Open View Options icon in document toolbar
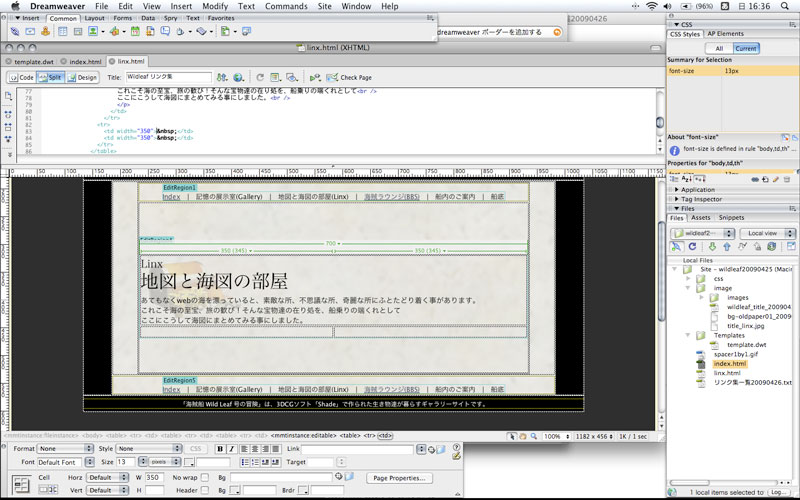This screenshot has height=500, width=800. [x=276, y=78]
